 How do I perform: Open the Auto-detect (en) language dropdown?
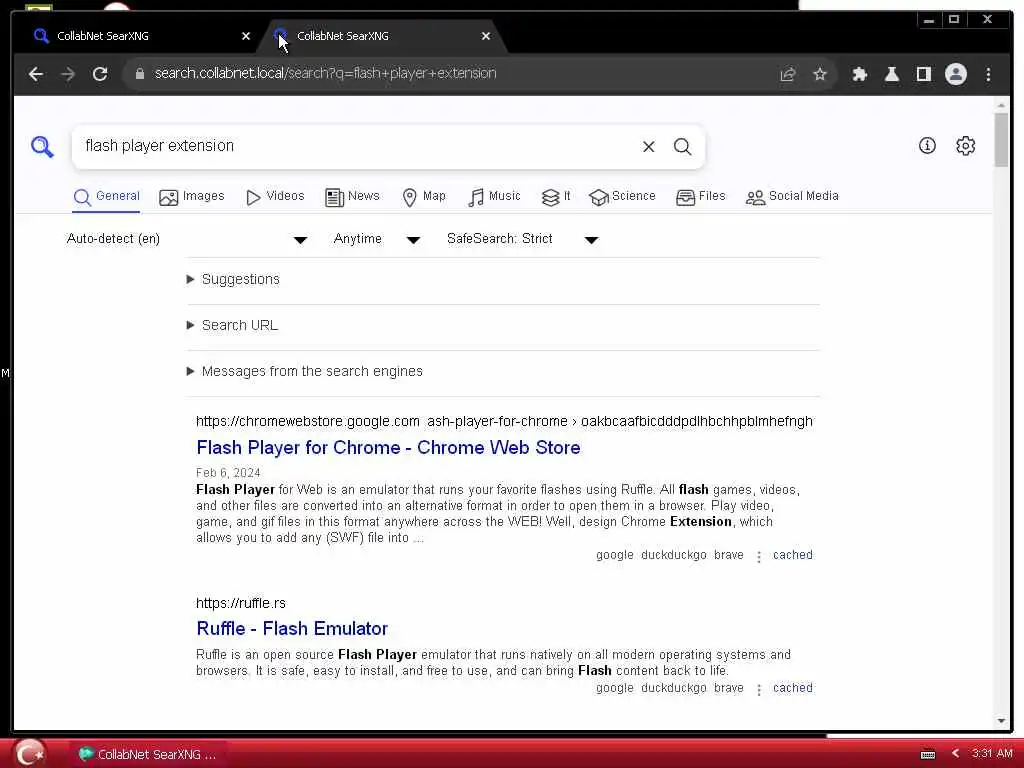(187, 239)
